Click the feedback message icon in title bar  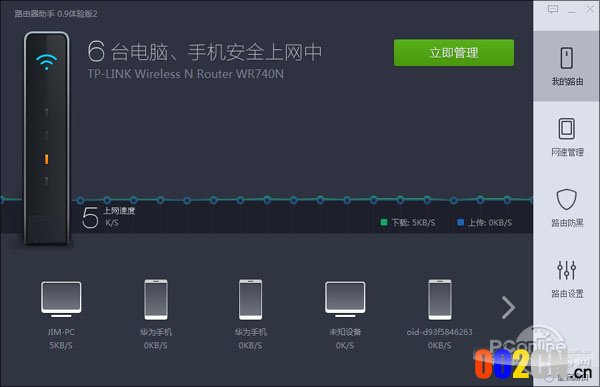[553, 9]
